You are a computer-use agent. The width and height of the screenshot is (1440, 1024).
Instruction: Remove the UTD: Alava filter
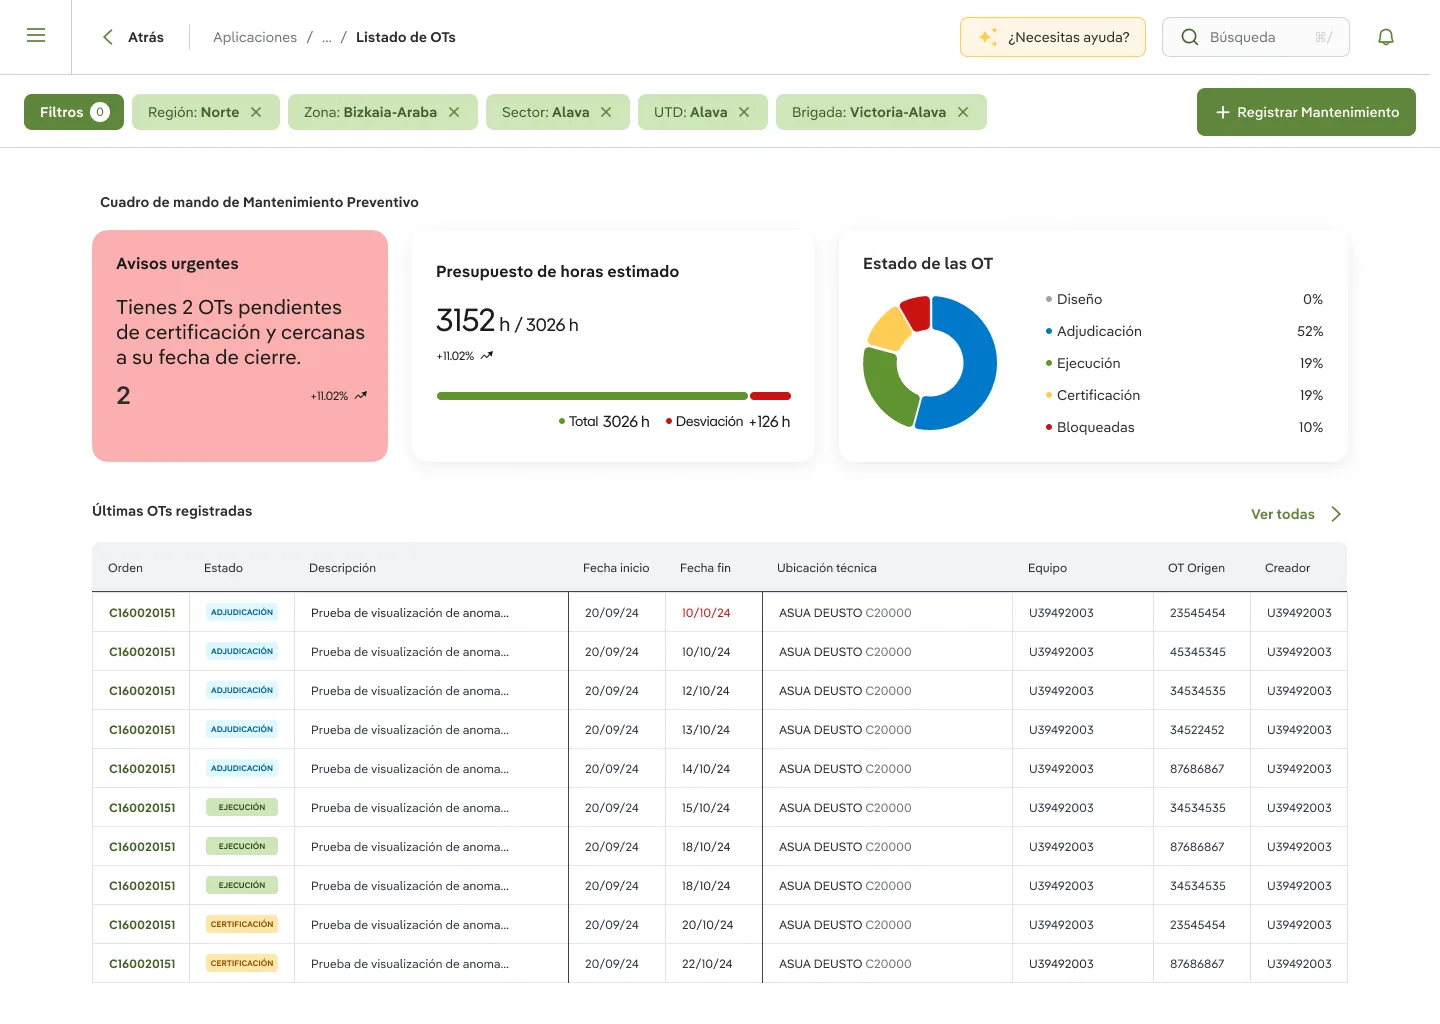(744, 112)
